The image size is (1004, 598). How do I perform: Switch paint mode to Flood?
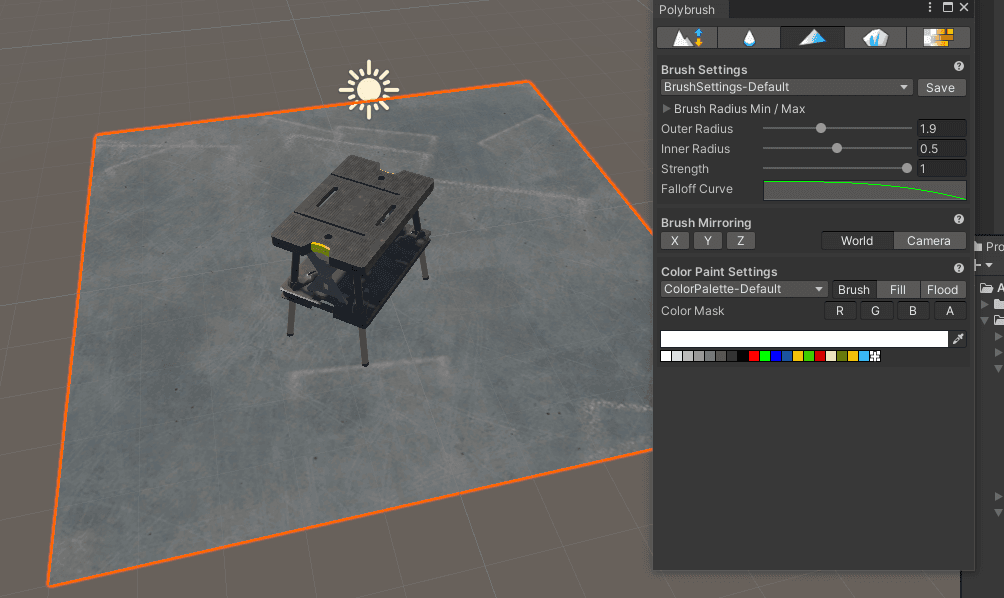coord(943,289)
